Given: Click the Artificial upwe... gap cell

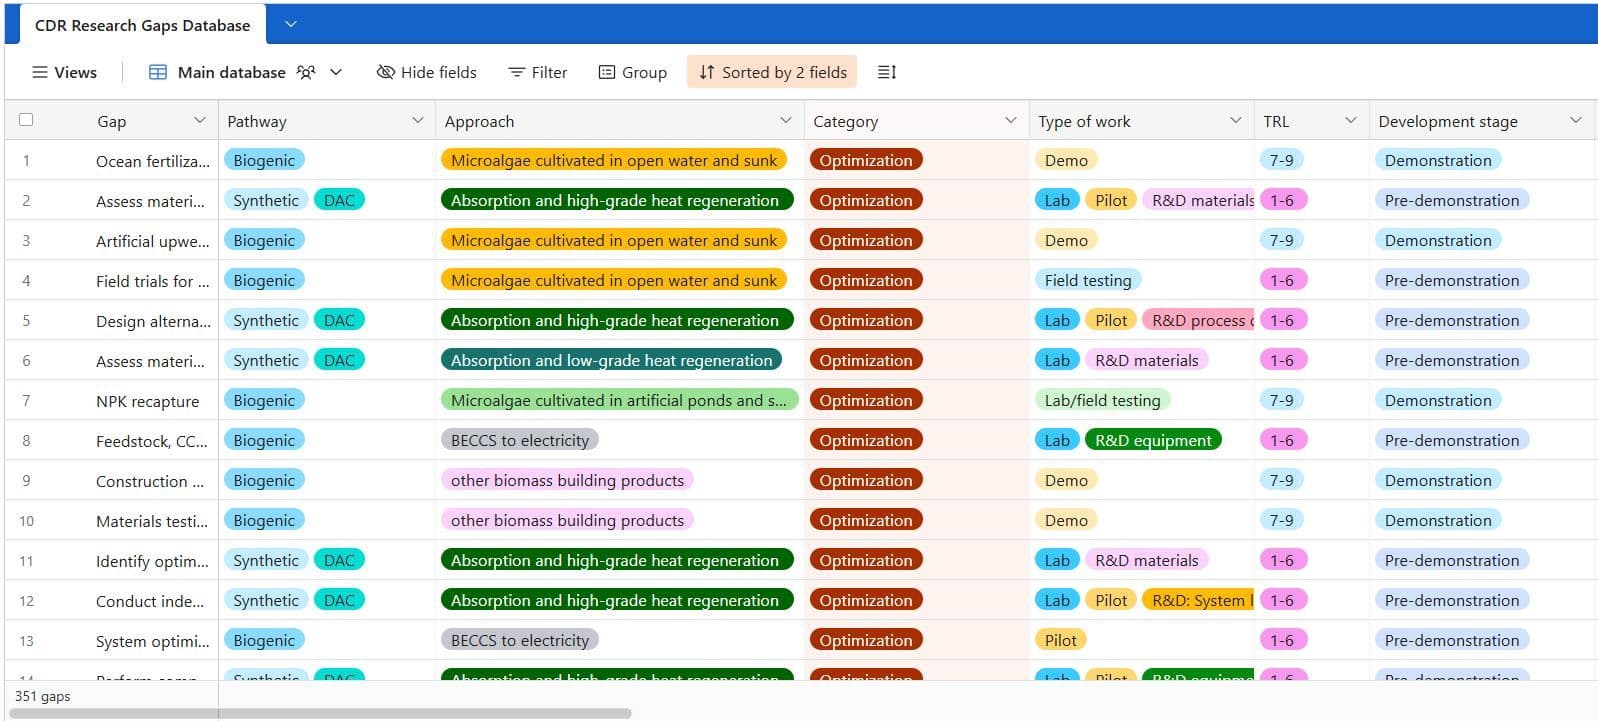Looking at the screenshot, I should [153, 241].
